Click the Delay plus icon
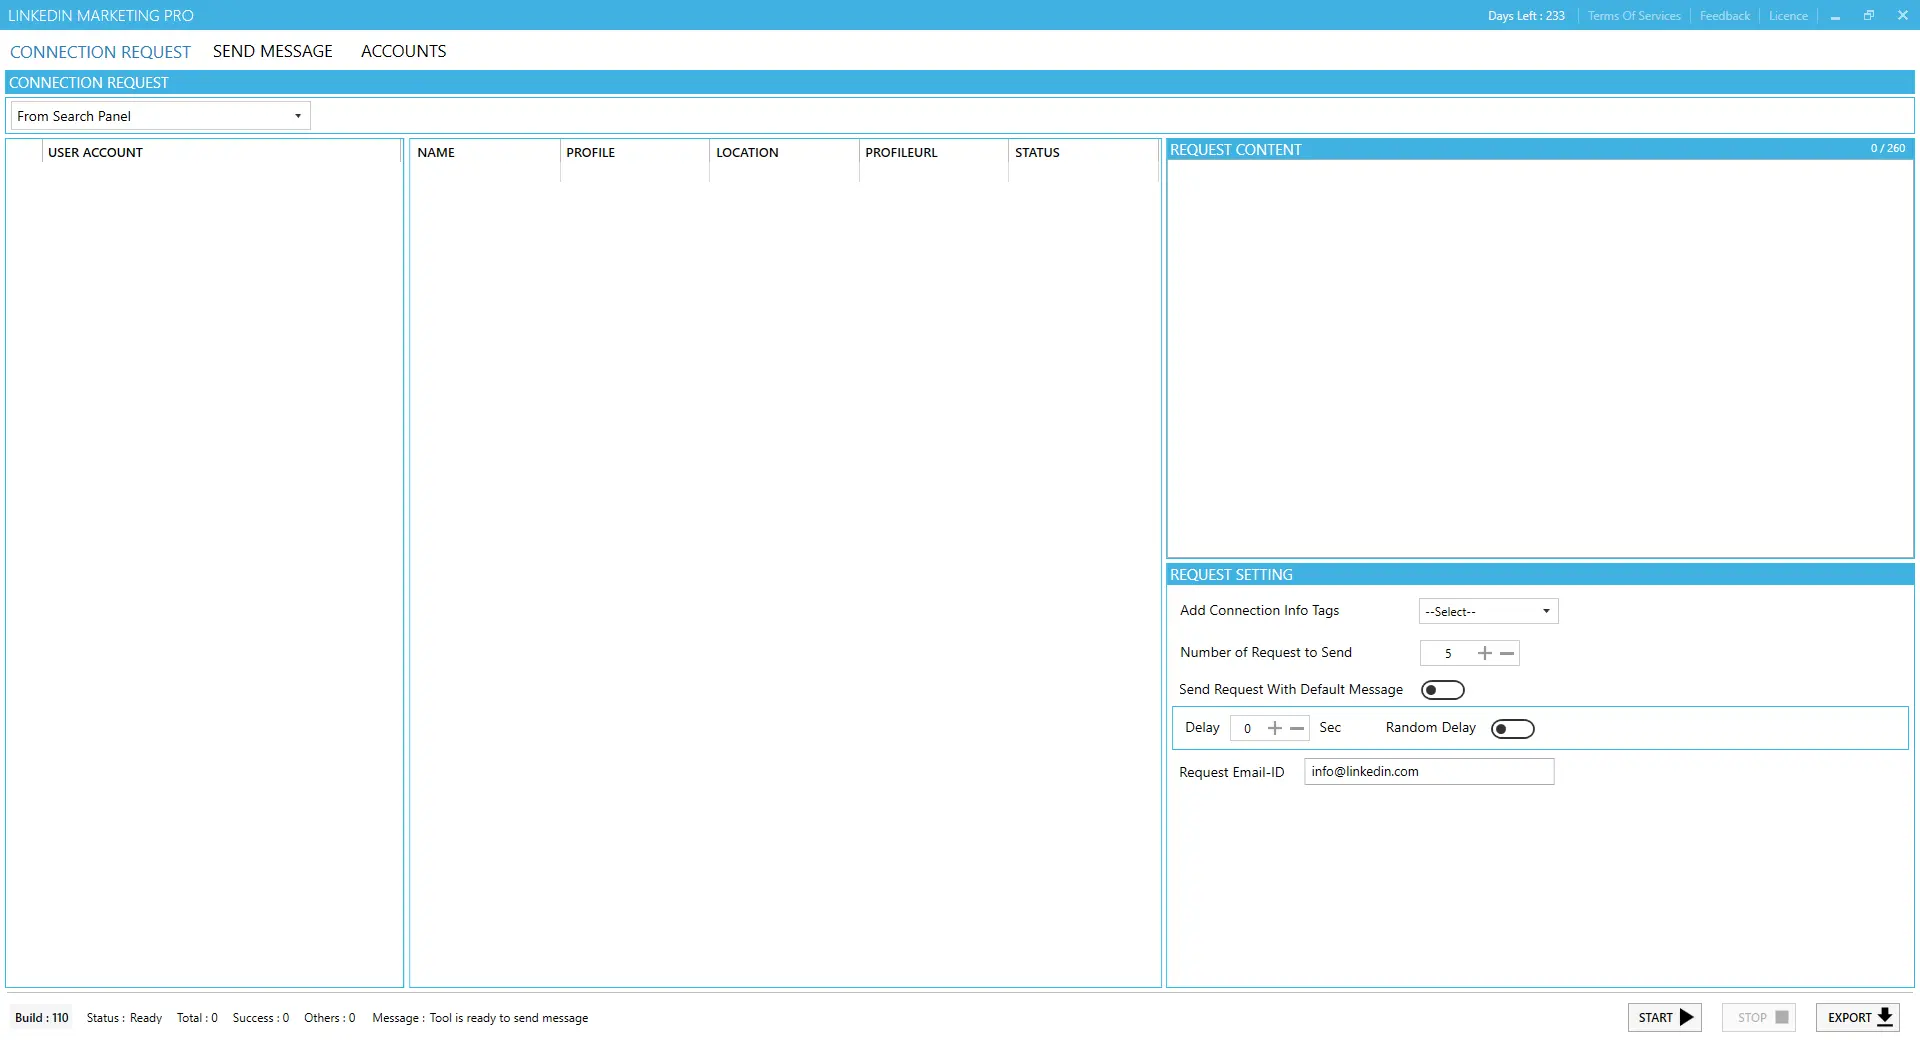1920x1040 pixels. click(x=1274, y=728)
